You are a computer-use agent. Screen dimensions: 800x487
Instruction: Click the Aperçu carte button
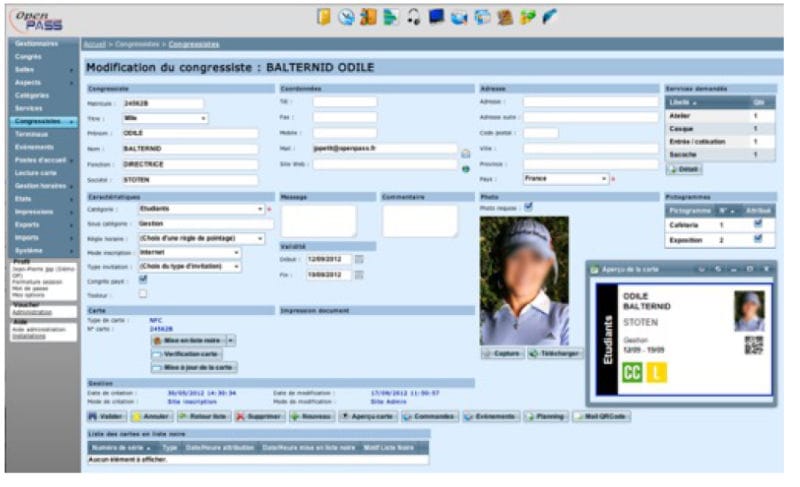tap(367, 417)
